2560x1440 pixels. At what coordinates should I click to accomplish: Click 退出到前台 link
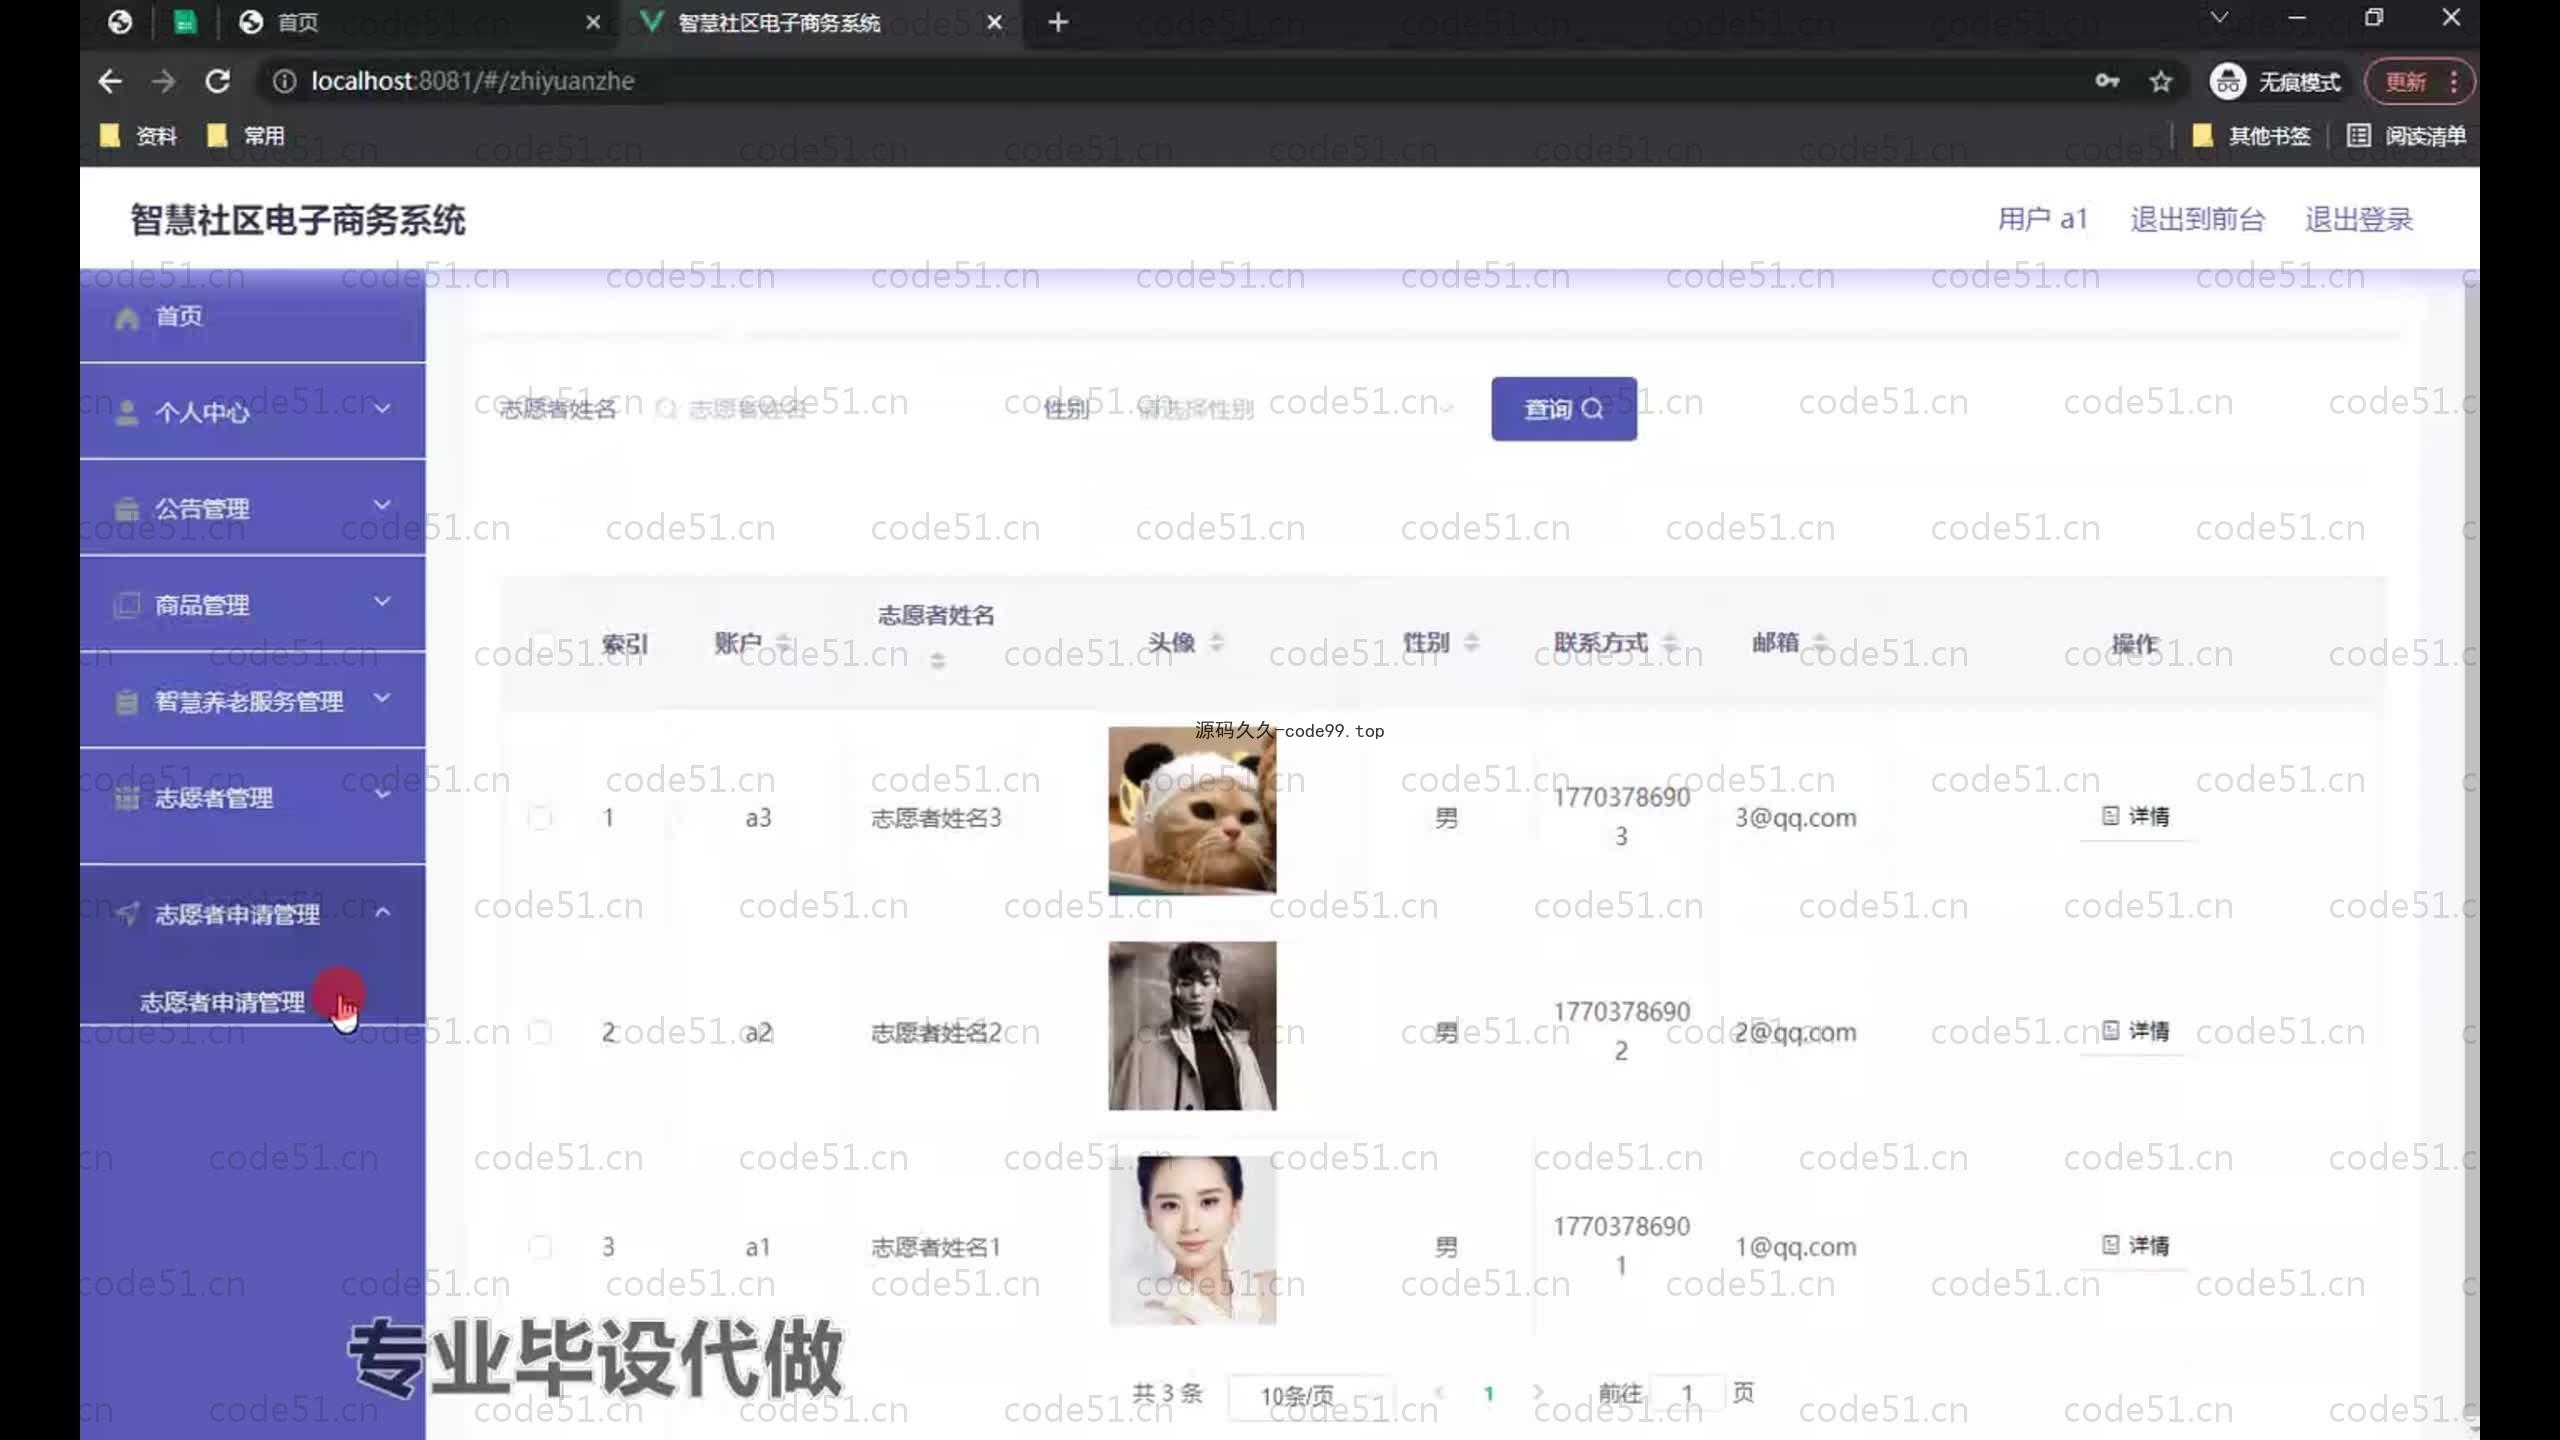pyautogui.click(x=2197, y=219)
